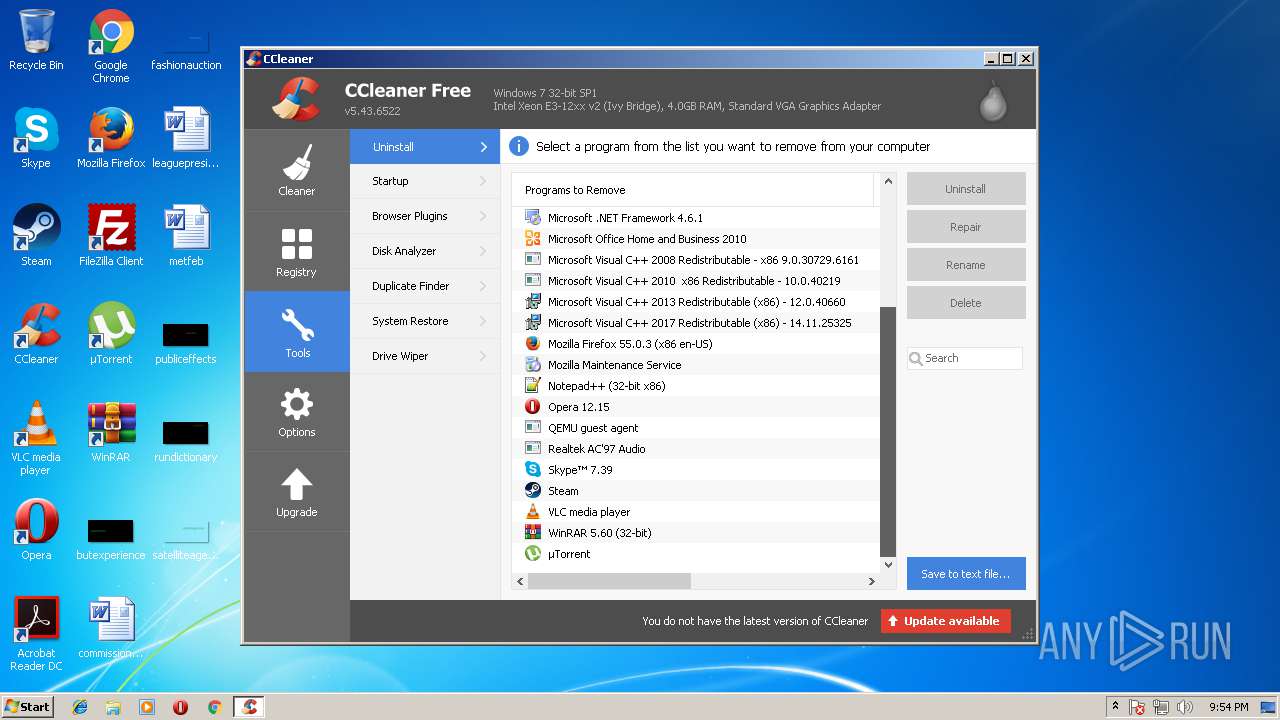Click the Repair button
Image resolution: width=1280 pixels, height=720 pixels.
point(966,227)
